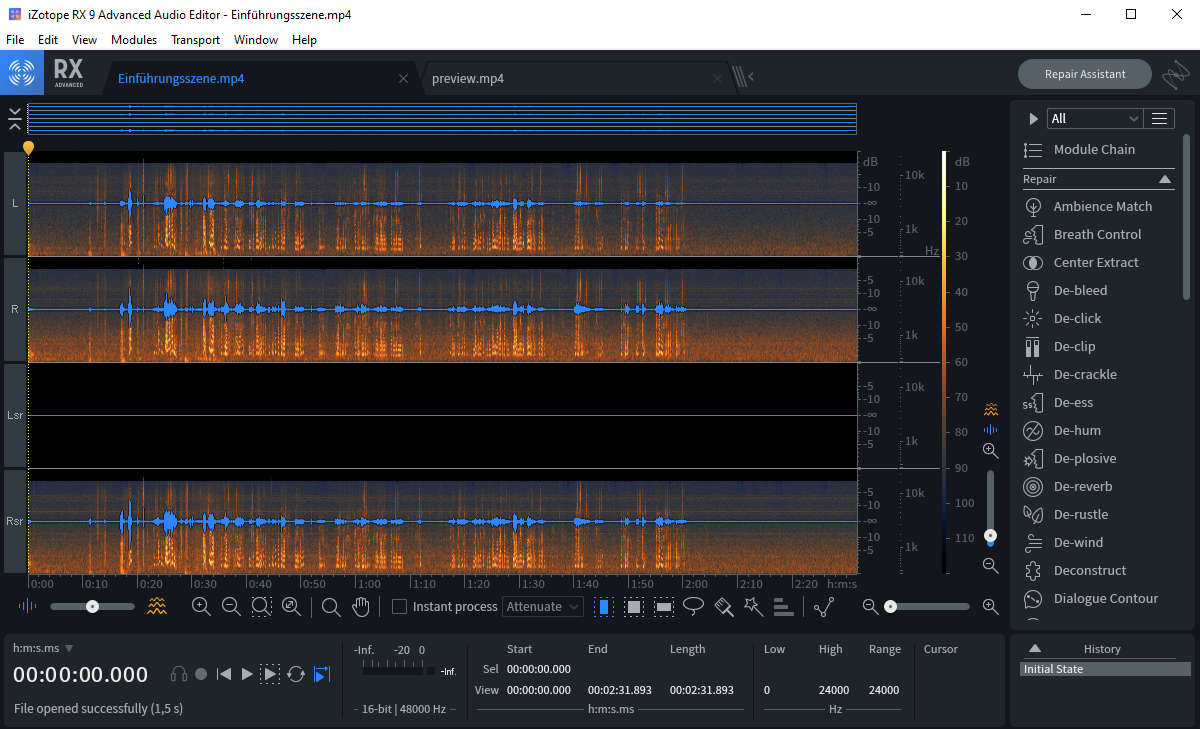Open the Modules menu
This screenshot has height=729, width=1200.
pos(133,39)
